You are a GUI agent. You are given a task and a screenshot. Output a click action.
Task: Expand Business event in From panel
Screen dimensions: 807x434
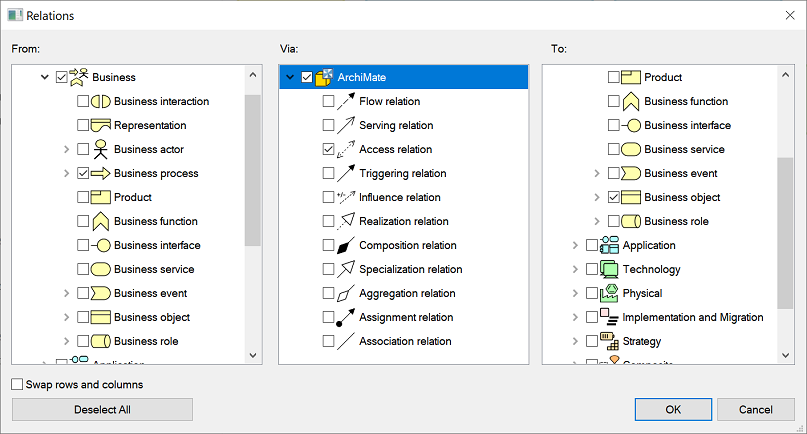point(67,293)
